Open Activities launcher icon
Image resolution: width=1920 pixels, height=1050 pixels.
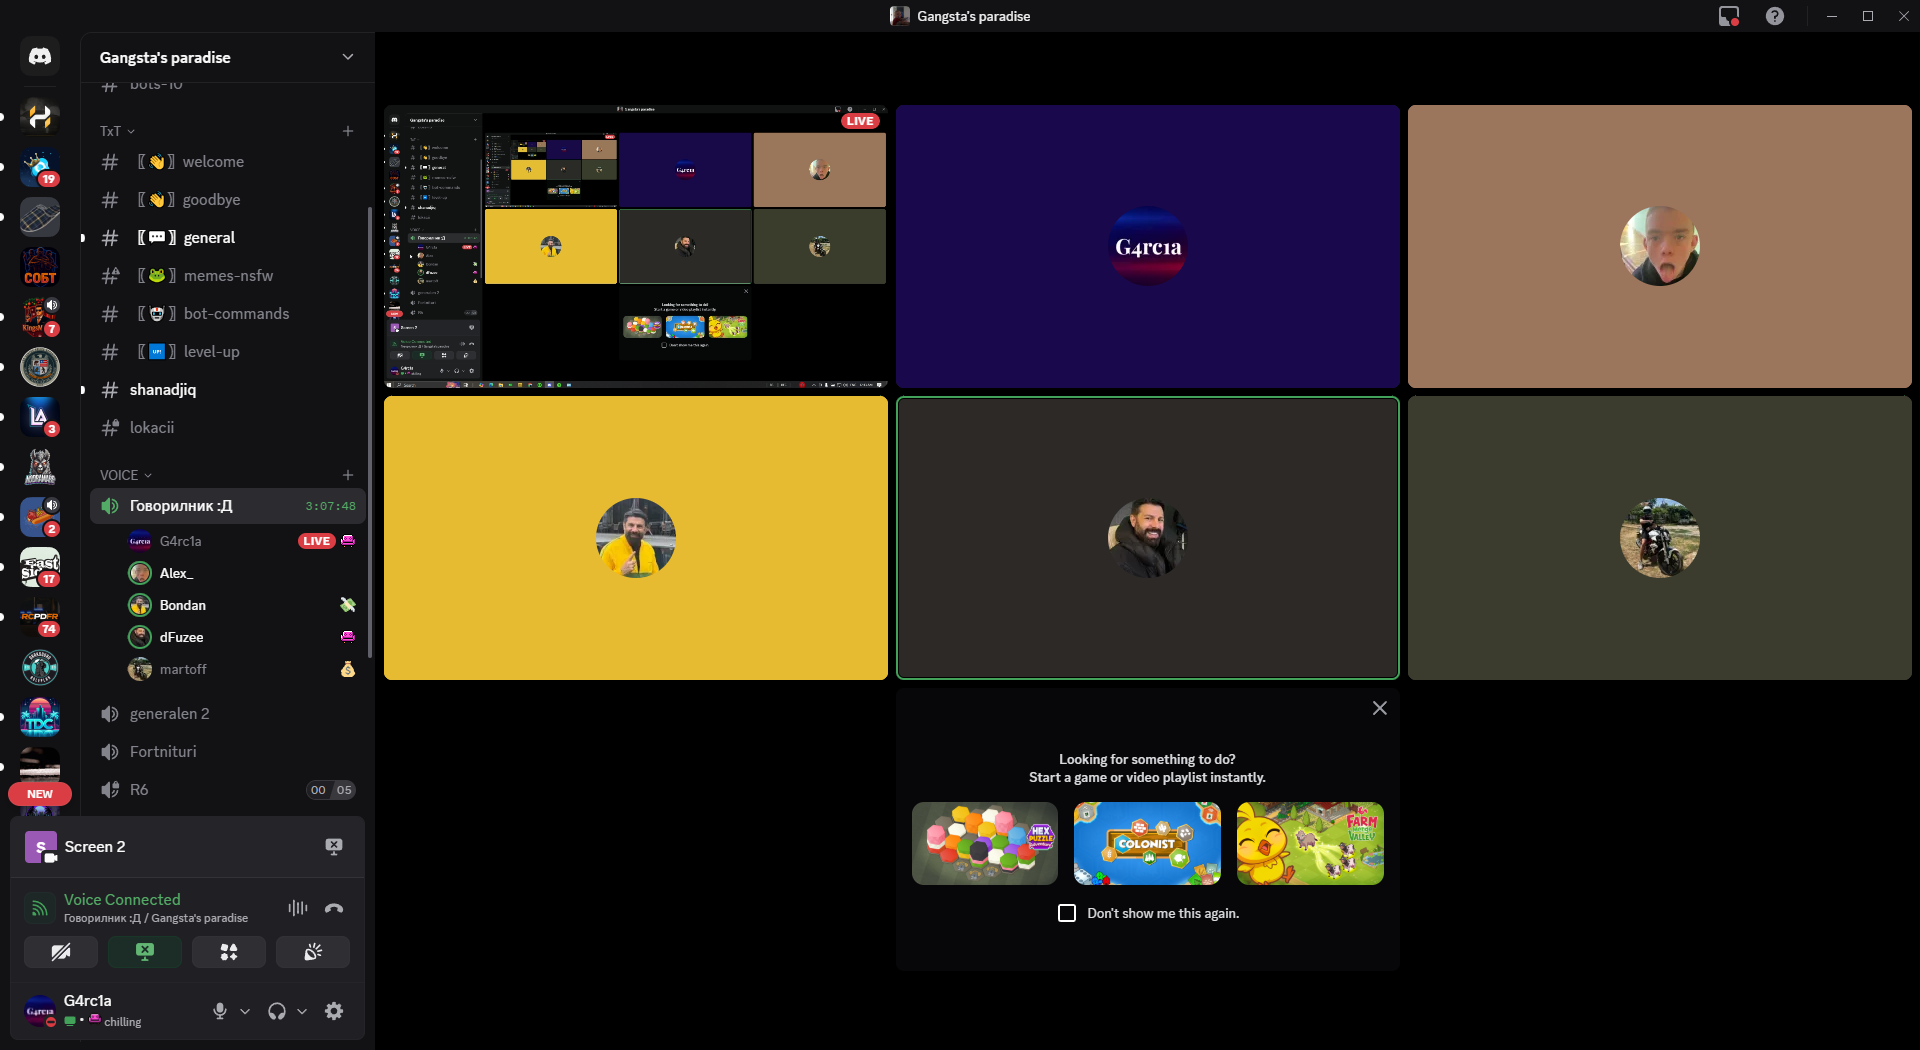[229, 952]
